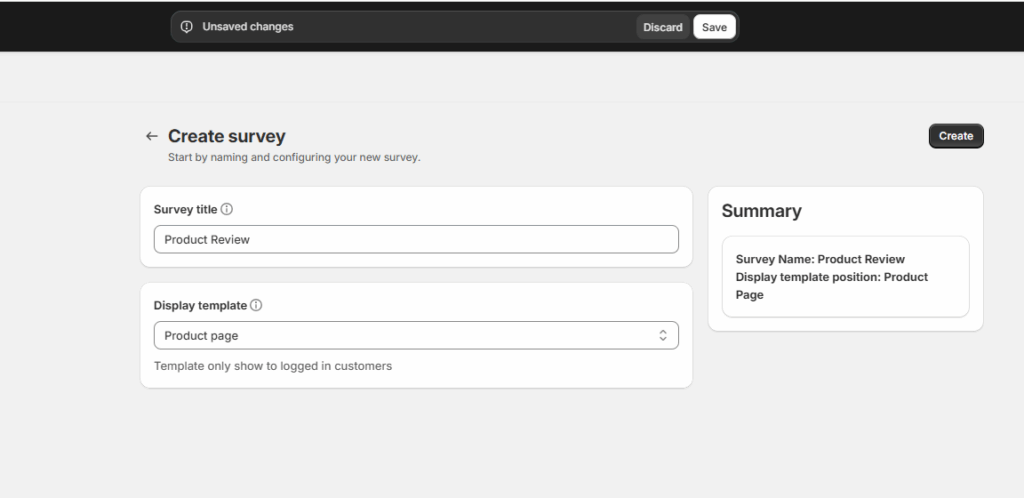Click the white Save button
This screenshot has width=1024, height=498.
point(714,27)
